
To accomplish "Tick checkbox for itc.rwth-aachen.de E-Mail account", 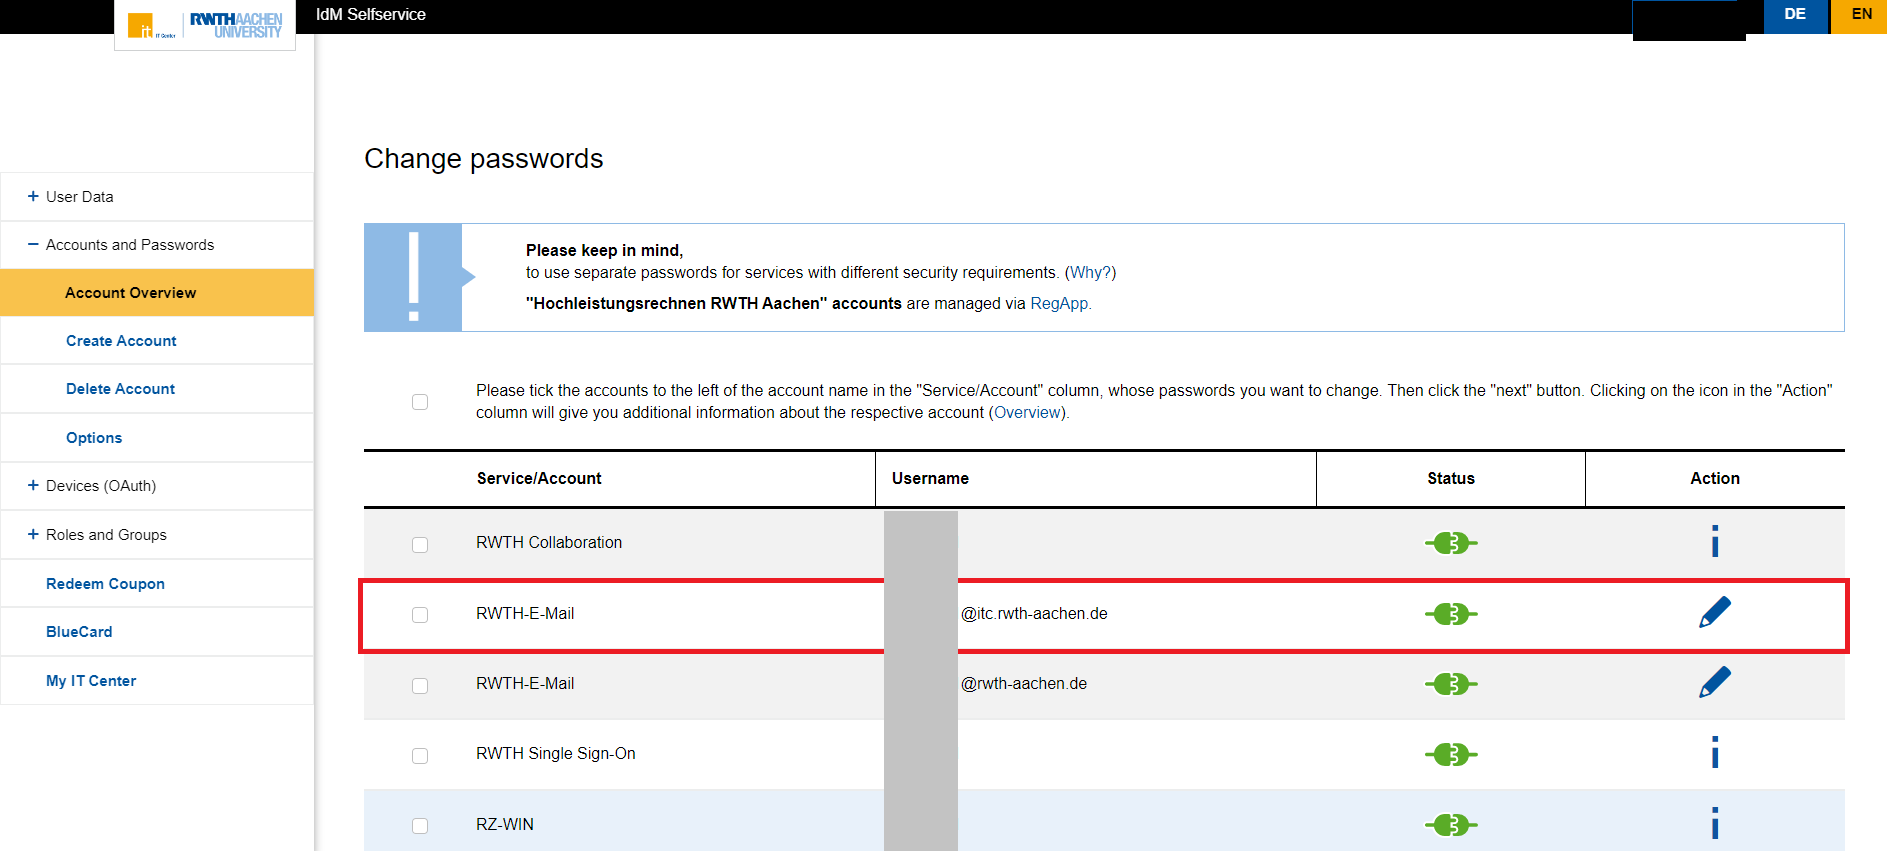I will [420, 615].
